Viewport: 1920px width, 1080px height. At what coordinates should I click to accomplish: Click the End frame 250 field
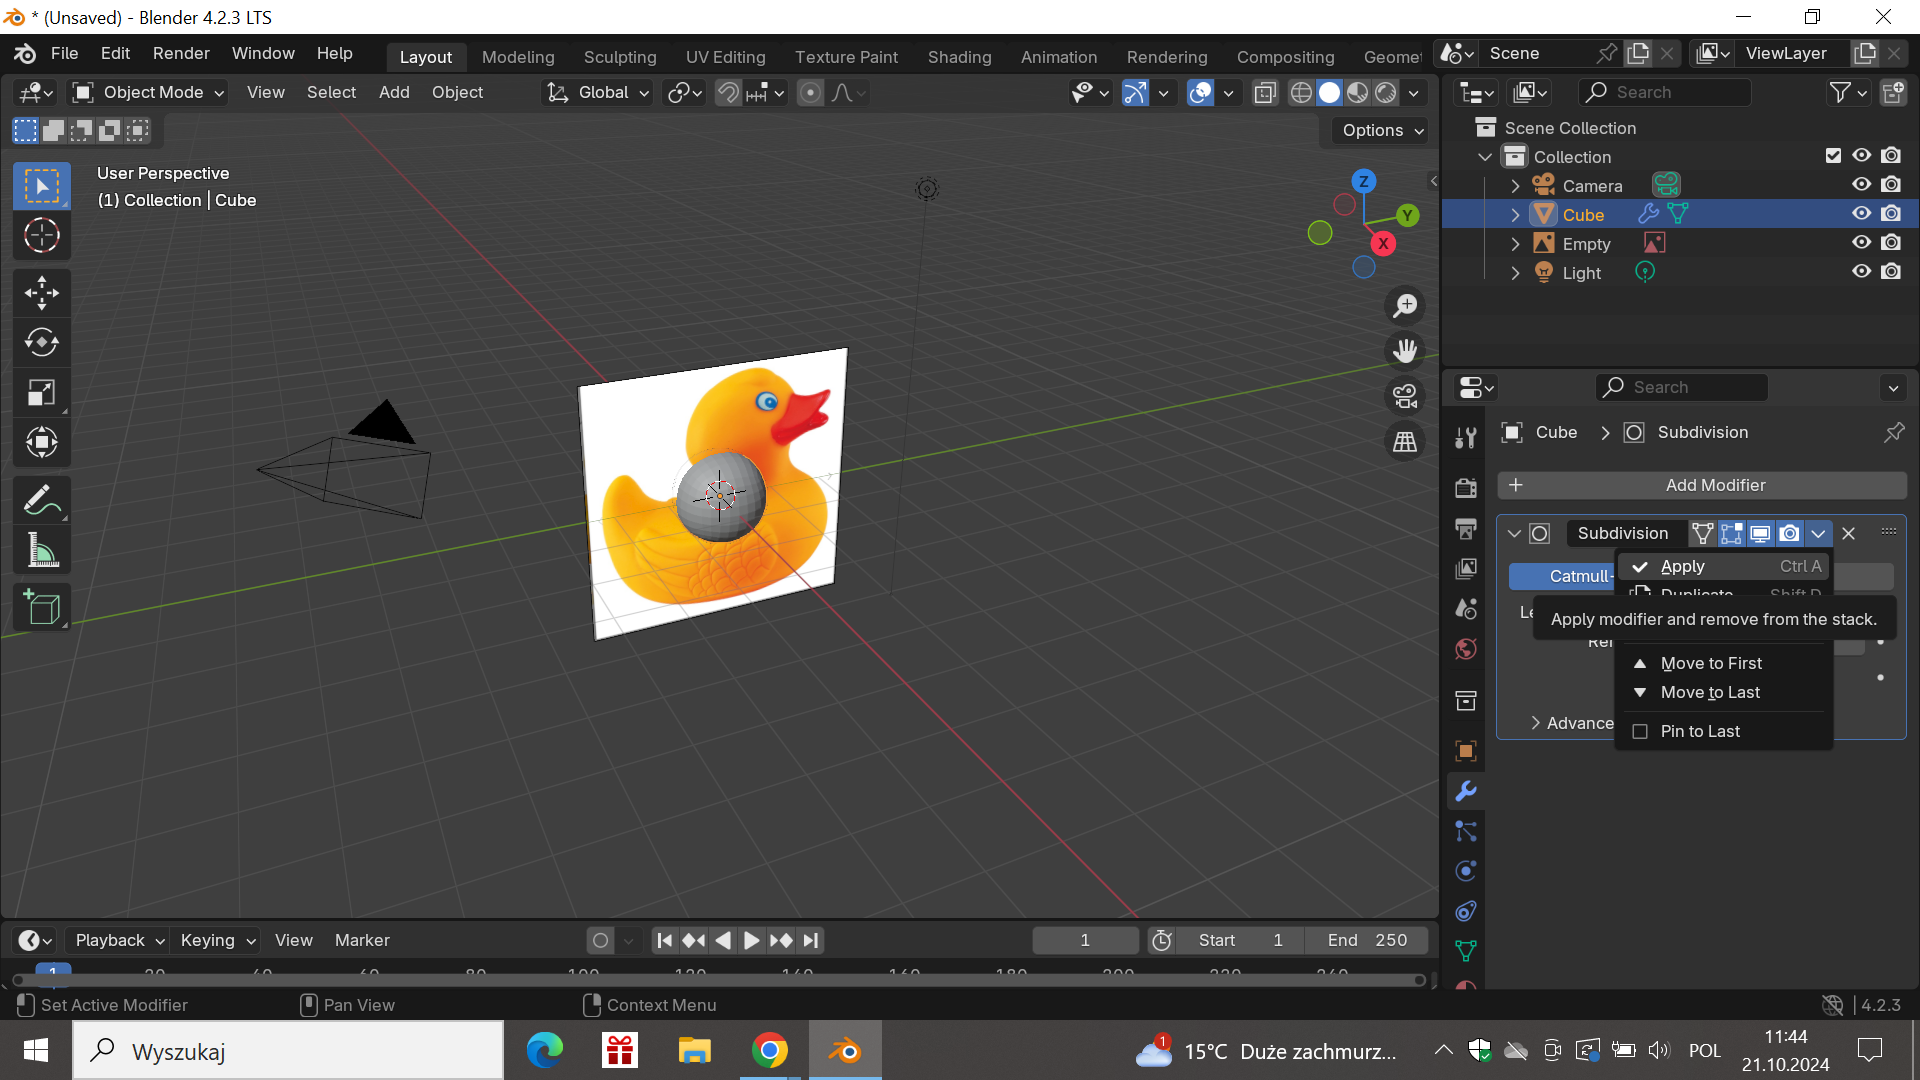[x=1366, y=941]
